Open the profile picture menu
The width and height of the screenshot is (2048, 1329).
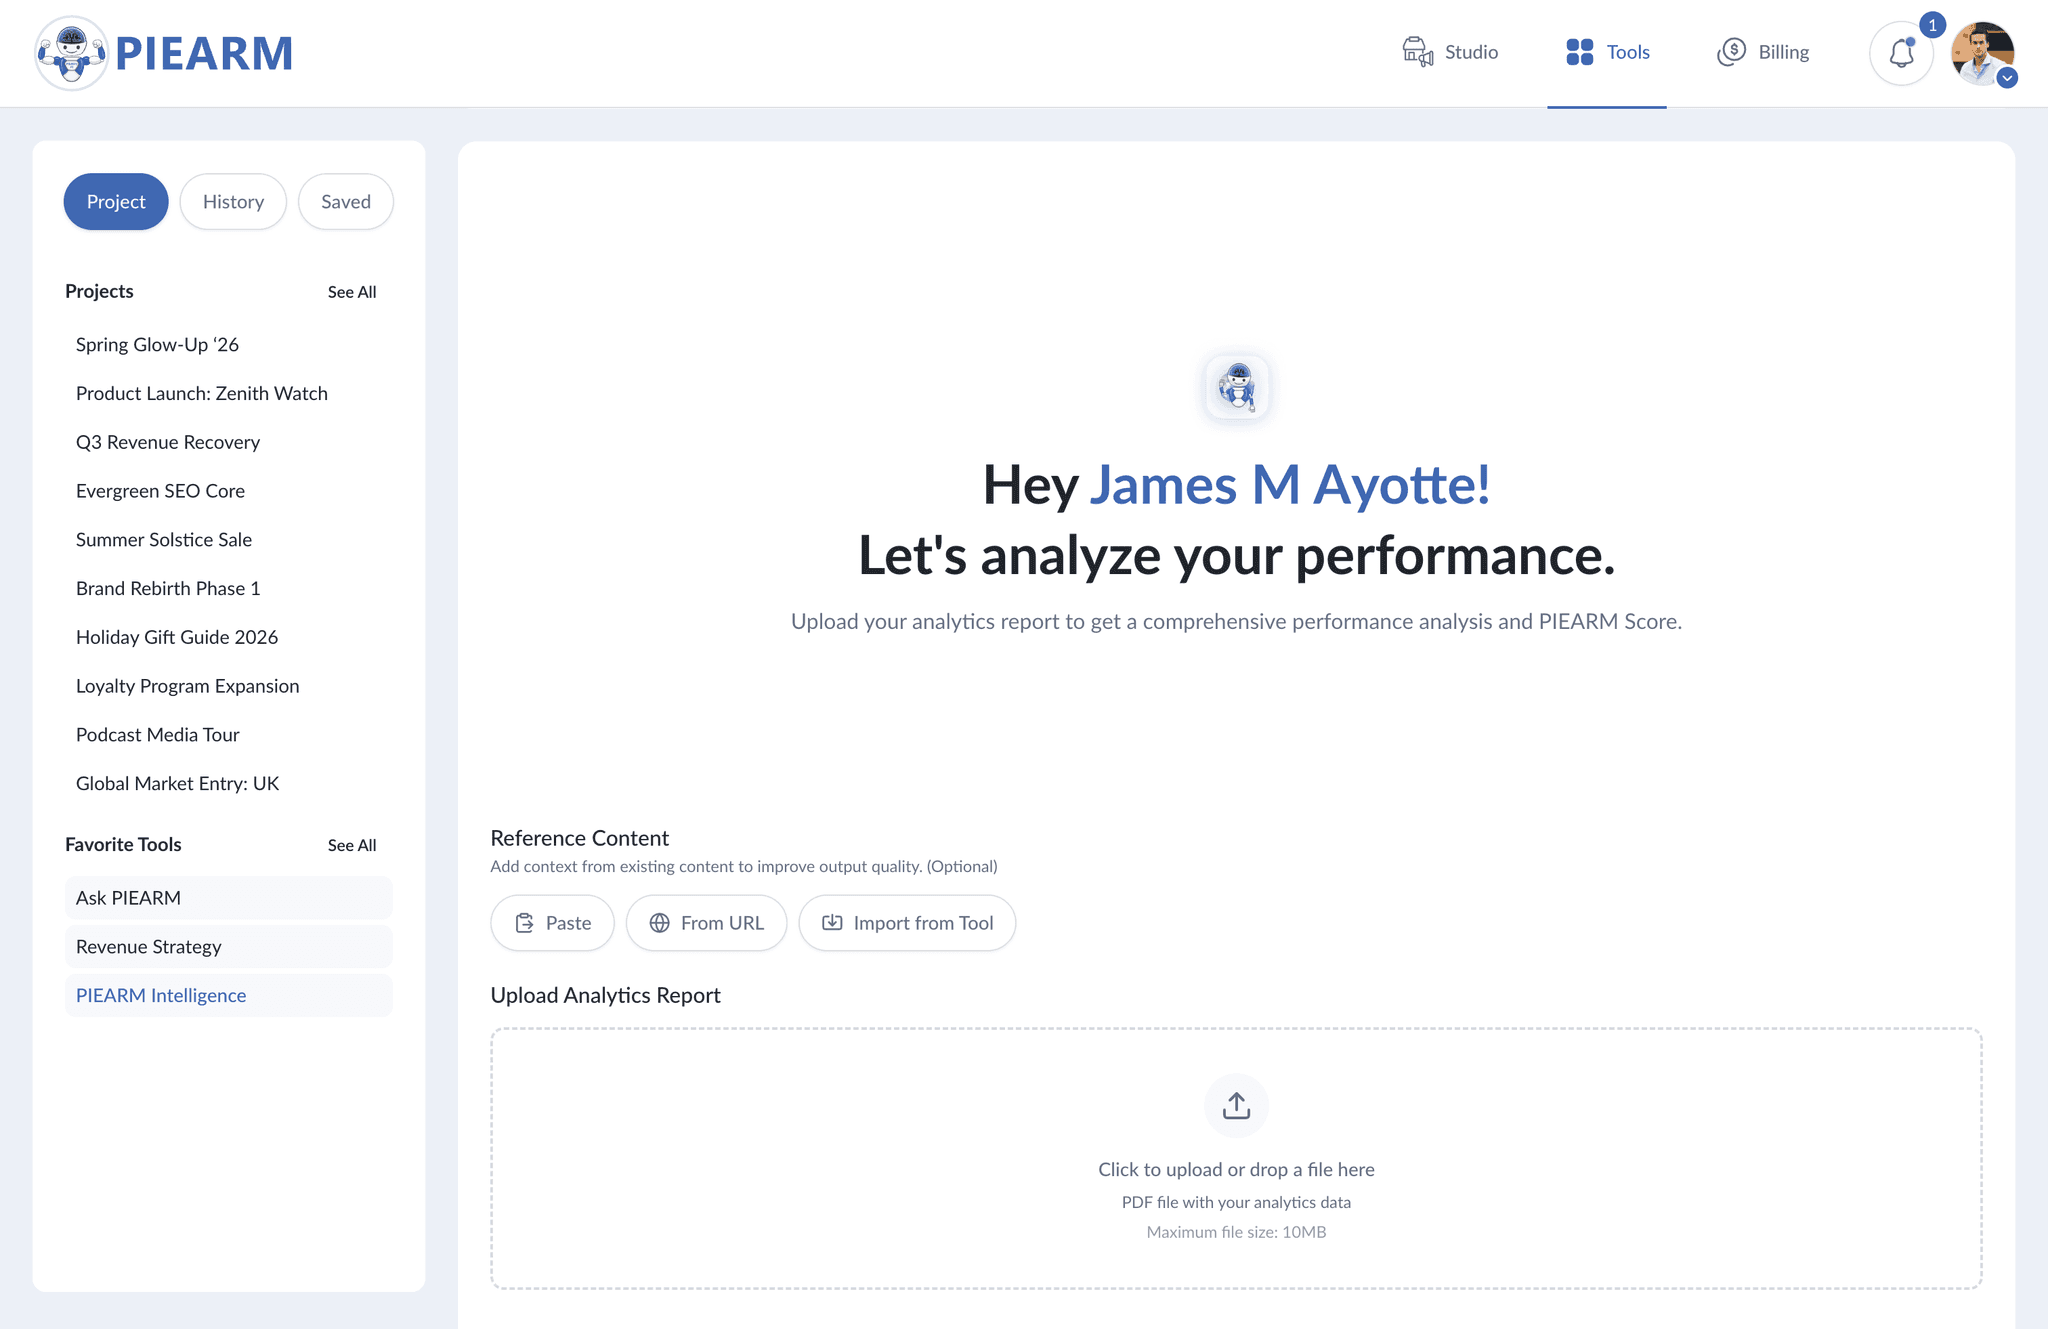point(1982,52)
